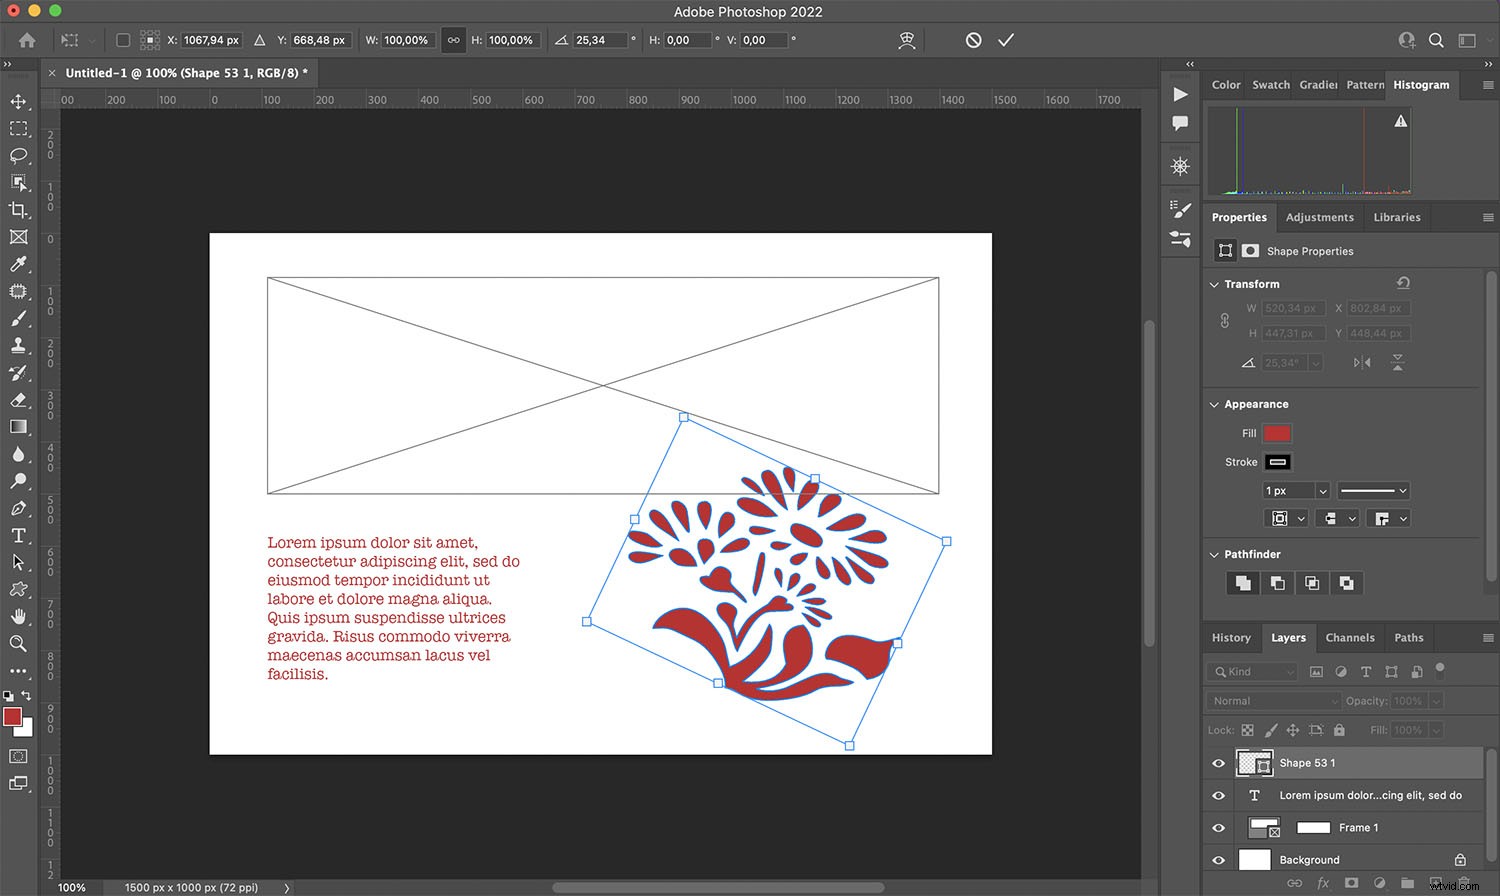1500x896 pixels.
Task: Click the red Fill color swatch
Action: tap(1277, 433)
